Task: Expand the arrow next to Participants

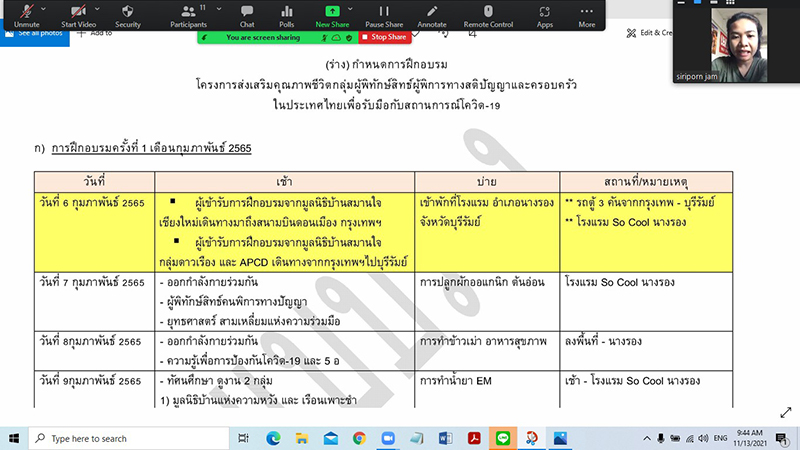Action: click(x=219, y=9)
